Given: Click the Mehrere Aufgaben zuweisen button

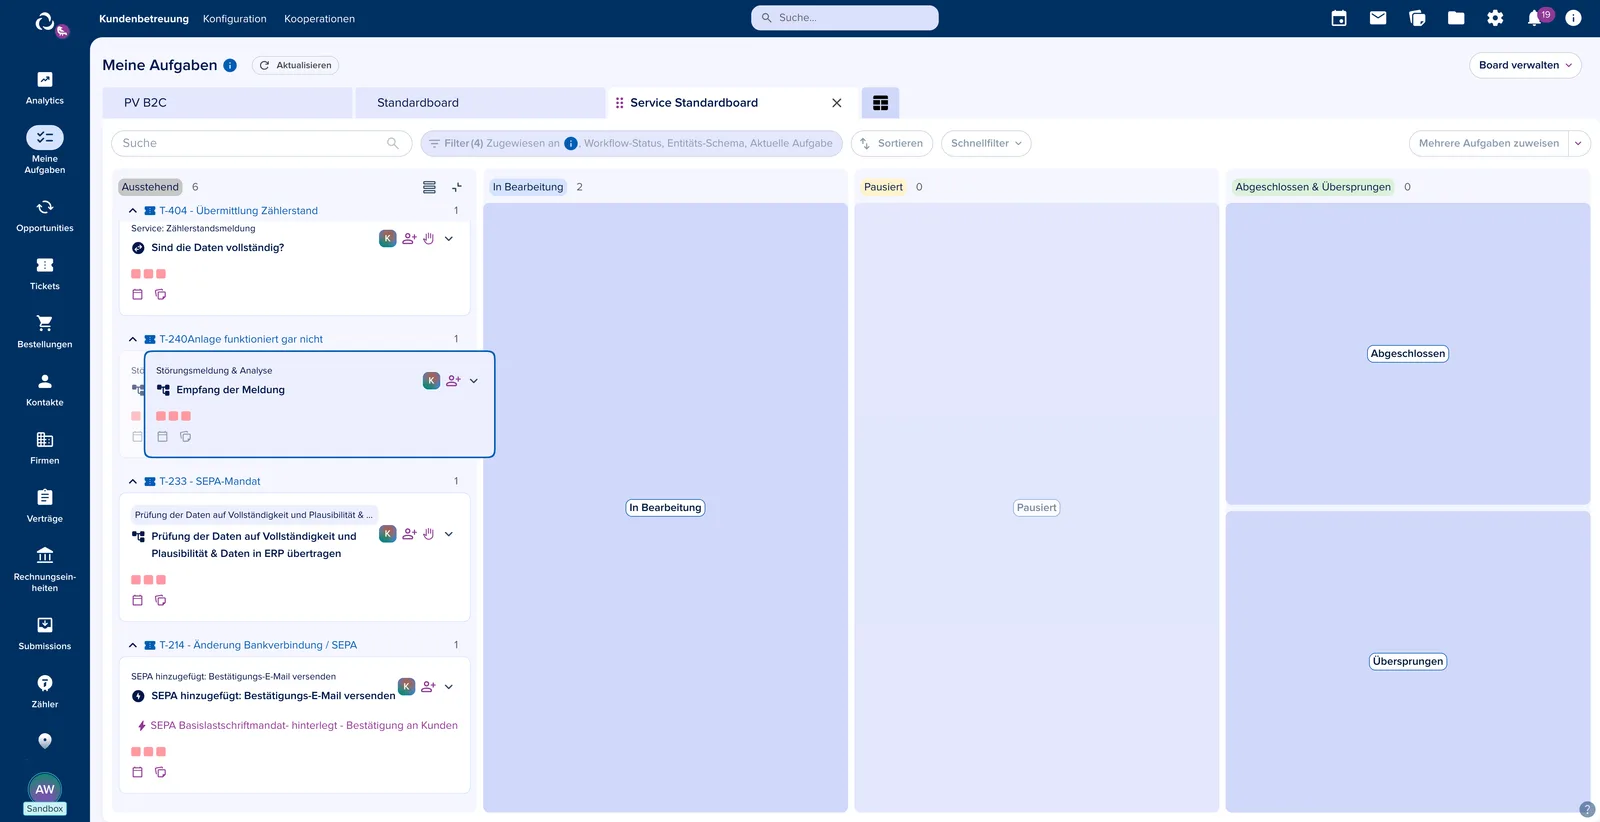Looking at the screenshot, I should tap(1488, 143).
